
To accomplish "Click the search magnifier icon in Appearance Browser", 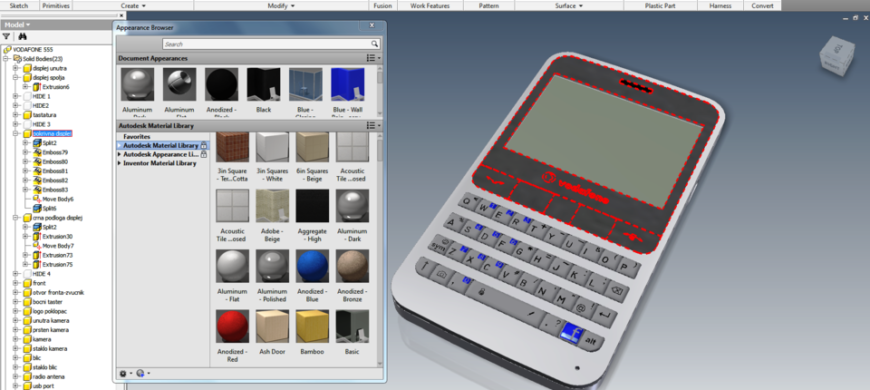I will [375, 44].
